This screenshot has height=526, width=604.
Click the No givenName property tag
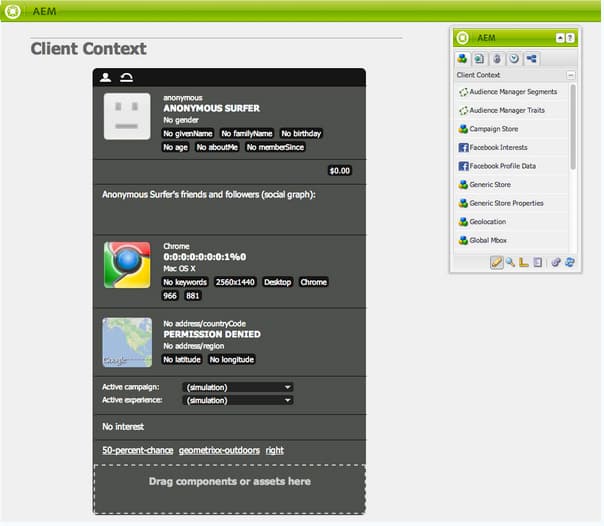pos(188,134)
